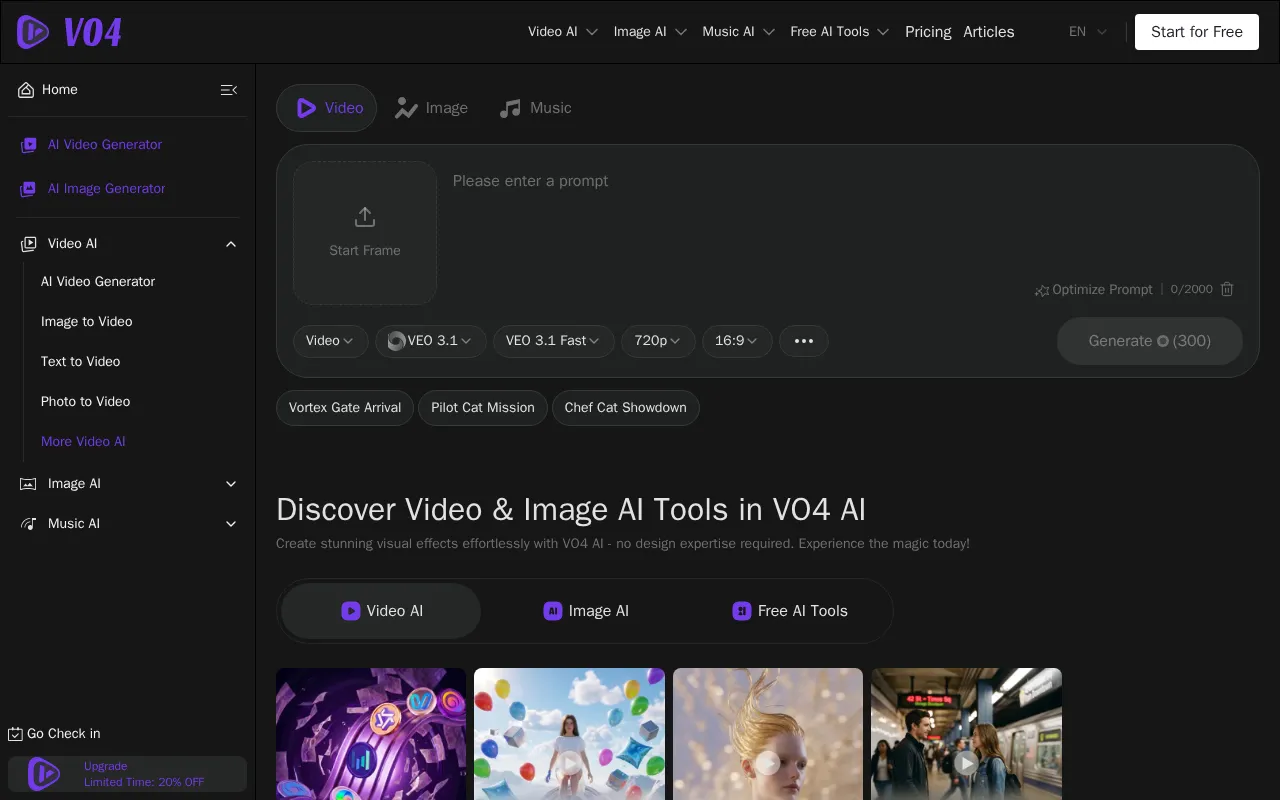Viewport: 1280px width, 800px height.
Task: Open the VEO 3.1 Fast version dropdown
Action: coord(554,341)
